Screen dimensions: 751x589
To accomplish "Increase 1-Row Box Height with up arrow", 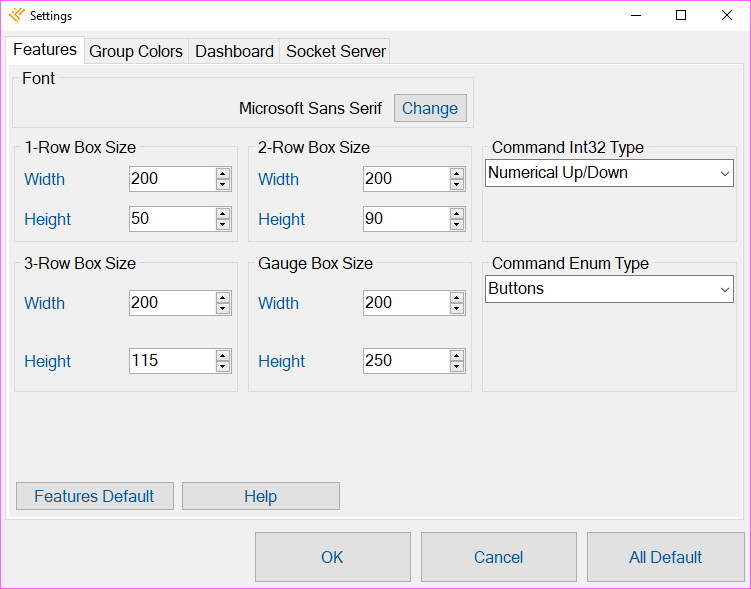I will click(223, 214).
